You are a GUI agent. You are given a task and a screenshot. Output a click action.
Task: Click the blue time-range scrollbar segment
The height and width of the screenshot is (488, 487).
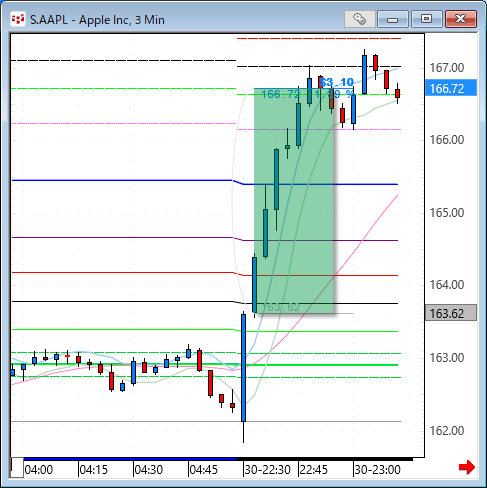tap(130, 459)
